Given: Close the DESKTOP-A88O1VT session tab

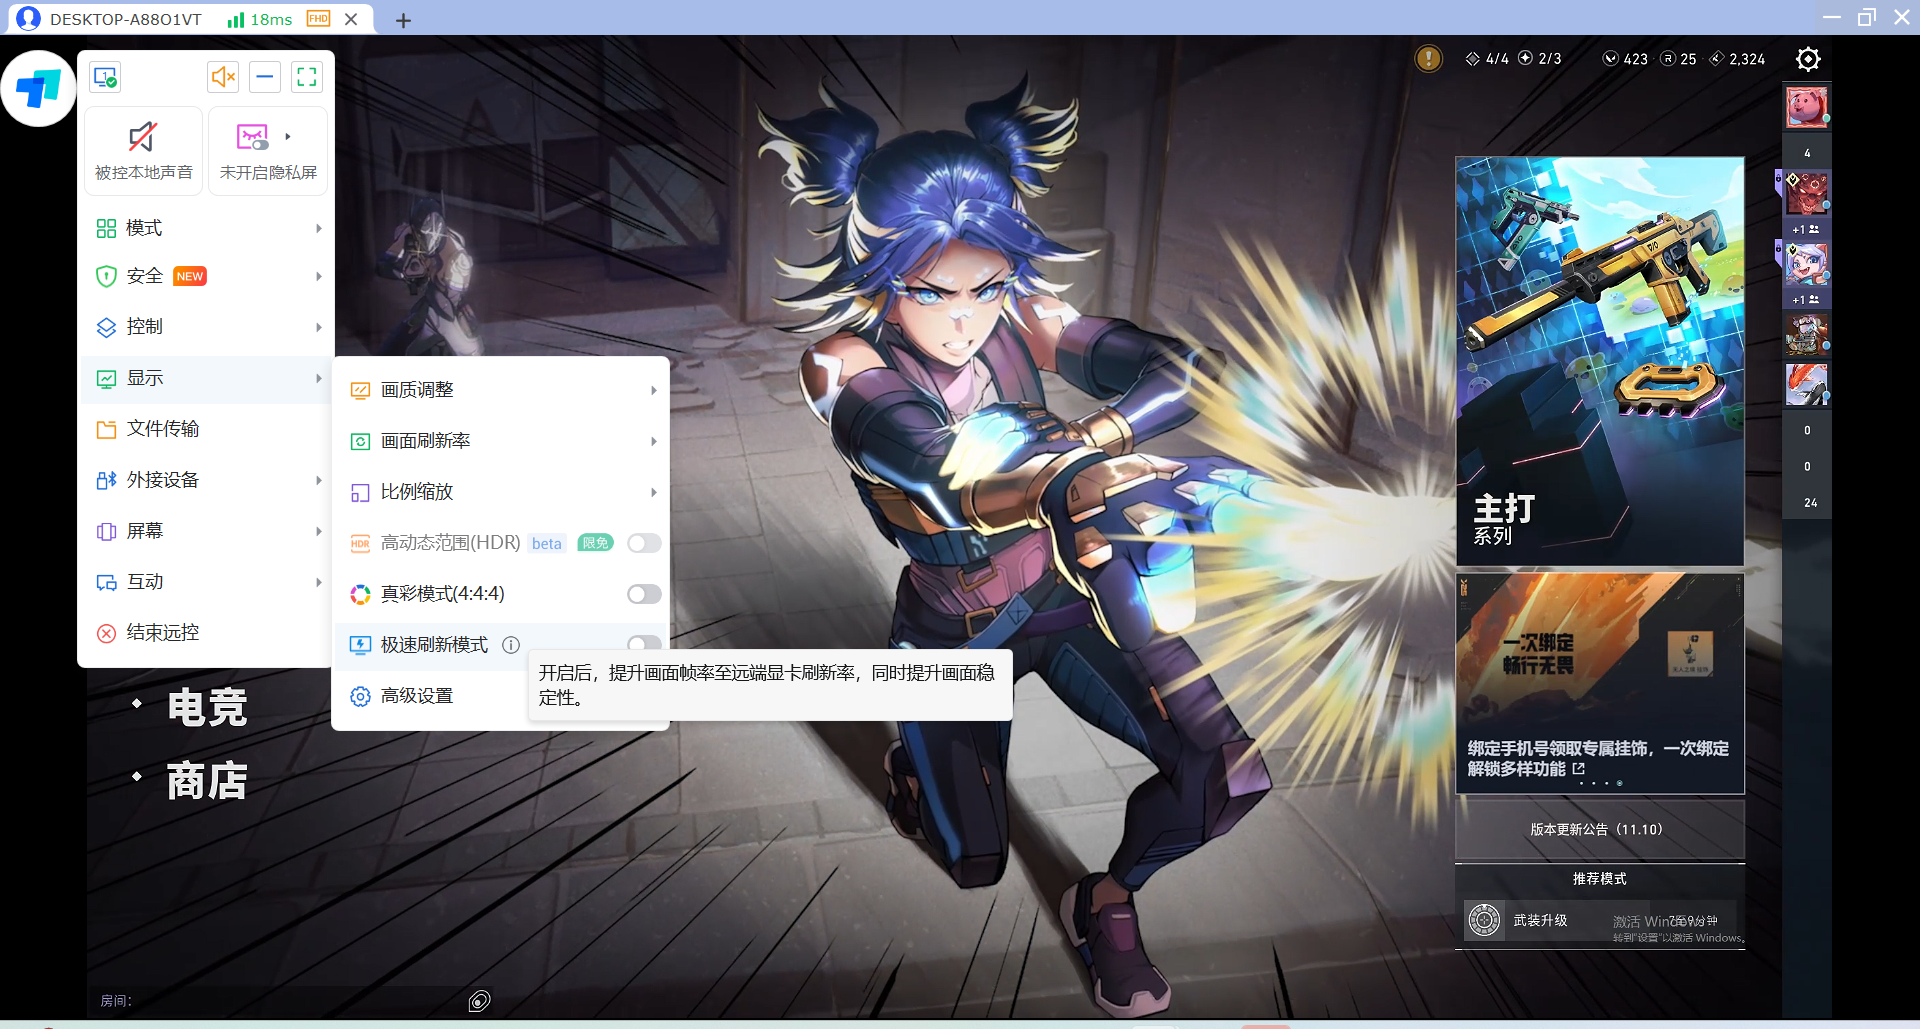Looking at the screenshot, I should pos(351,19).
